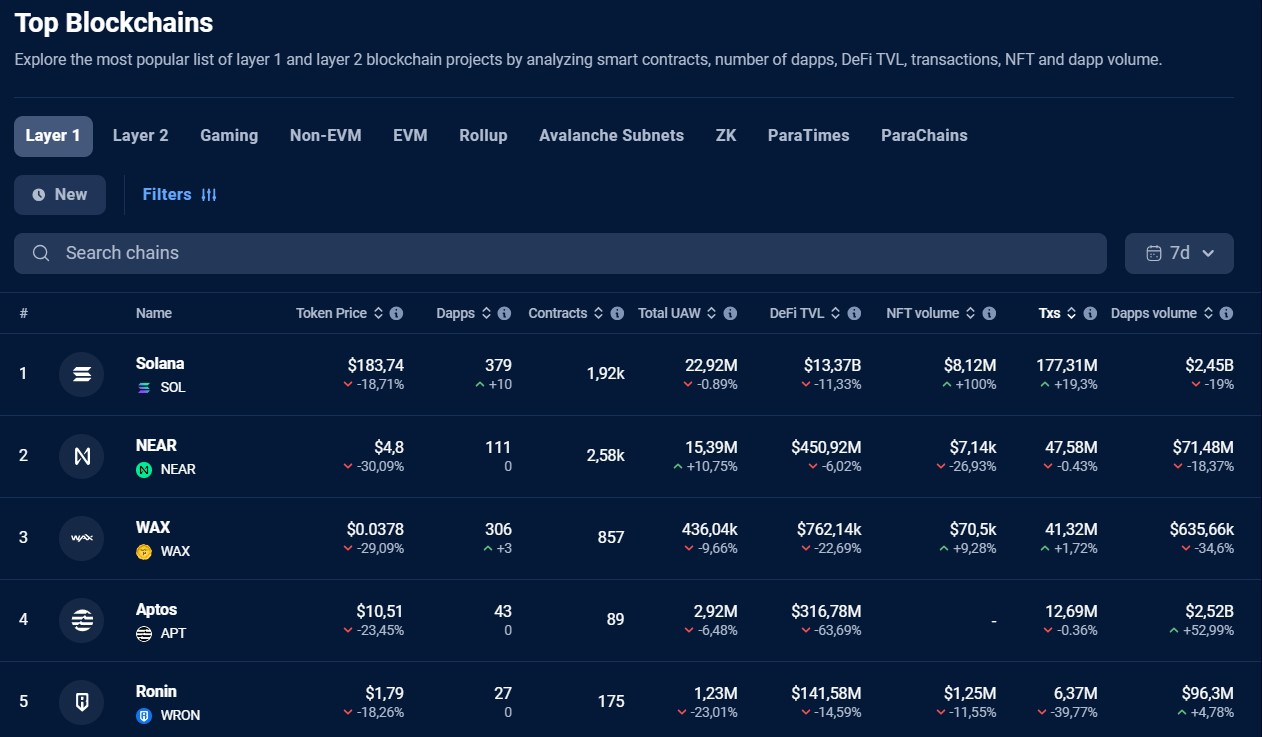Switch to the ZK tab
Viewport: 1262px width, 737px height.
click(726, 136)
